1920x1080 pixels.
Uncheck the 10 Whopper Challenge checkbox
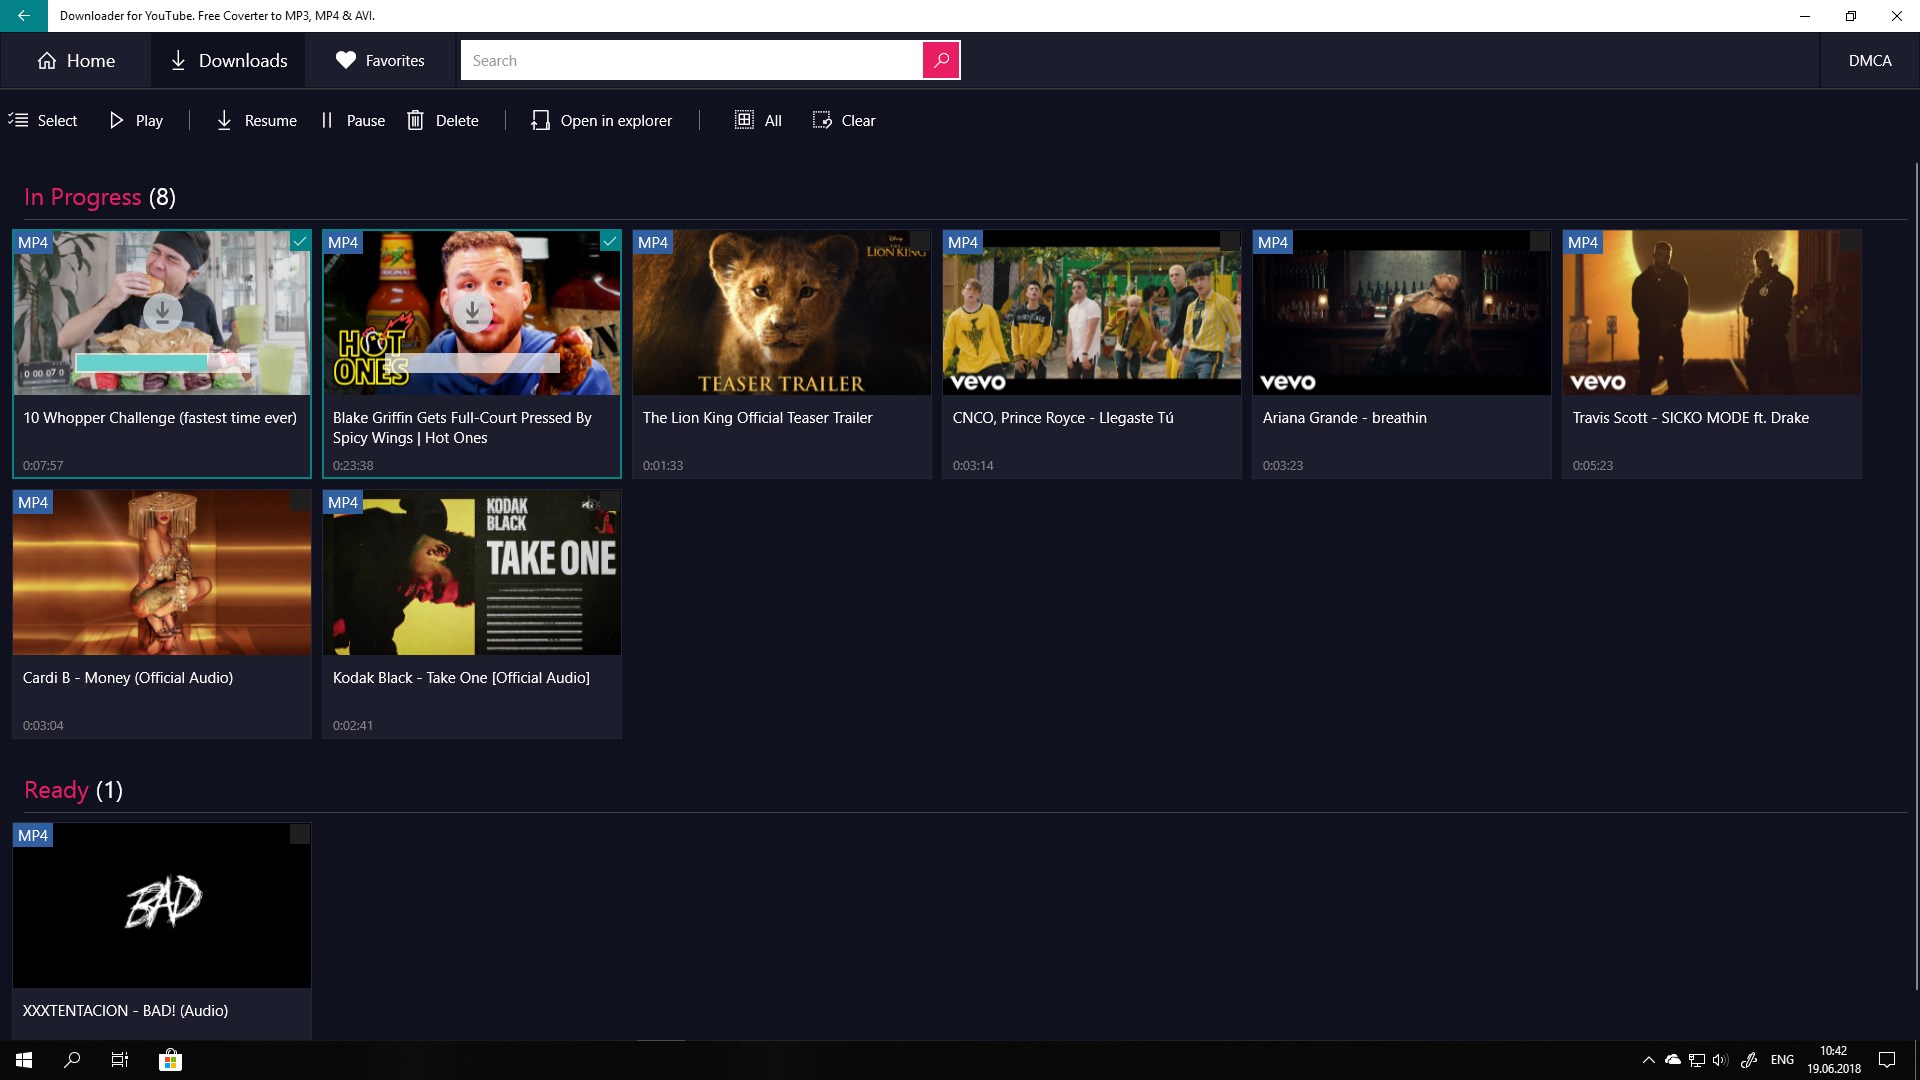pyautogui.click(x=300, y=241)
